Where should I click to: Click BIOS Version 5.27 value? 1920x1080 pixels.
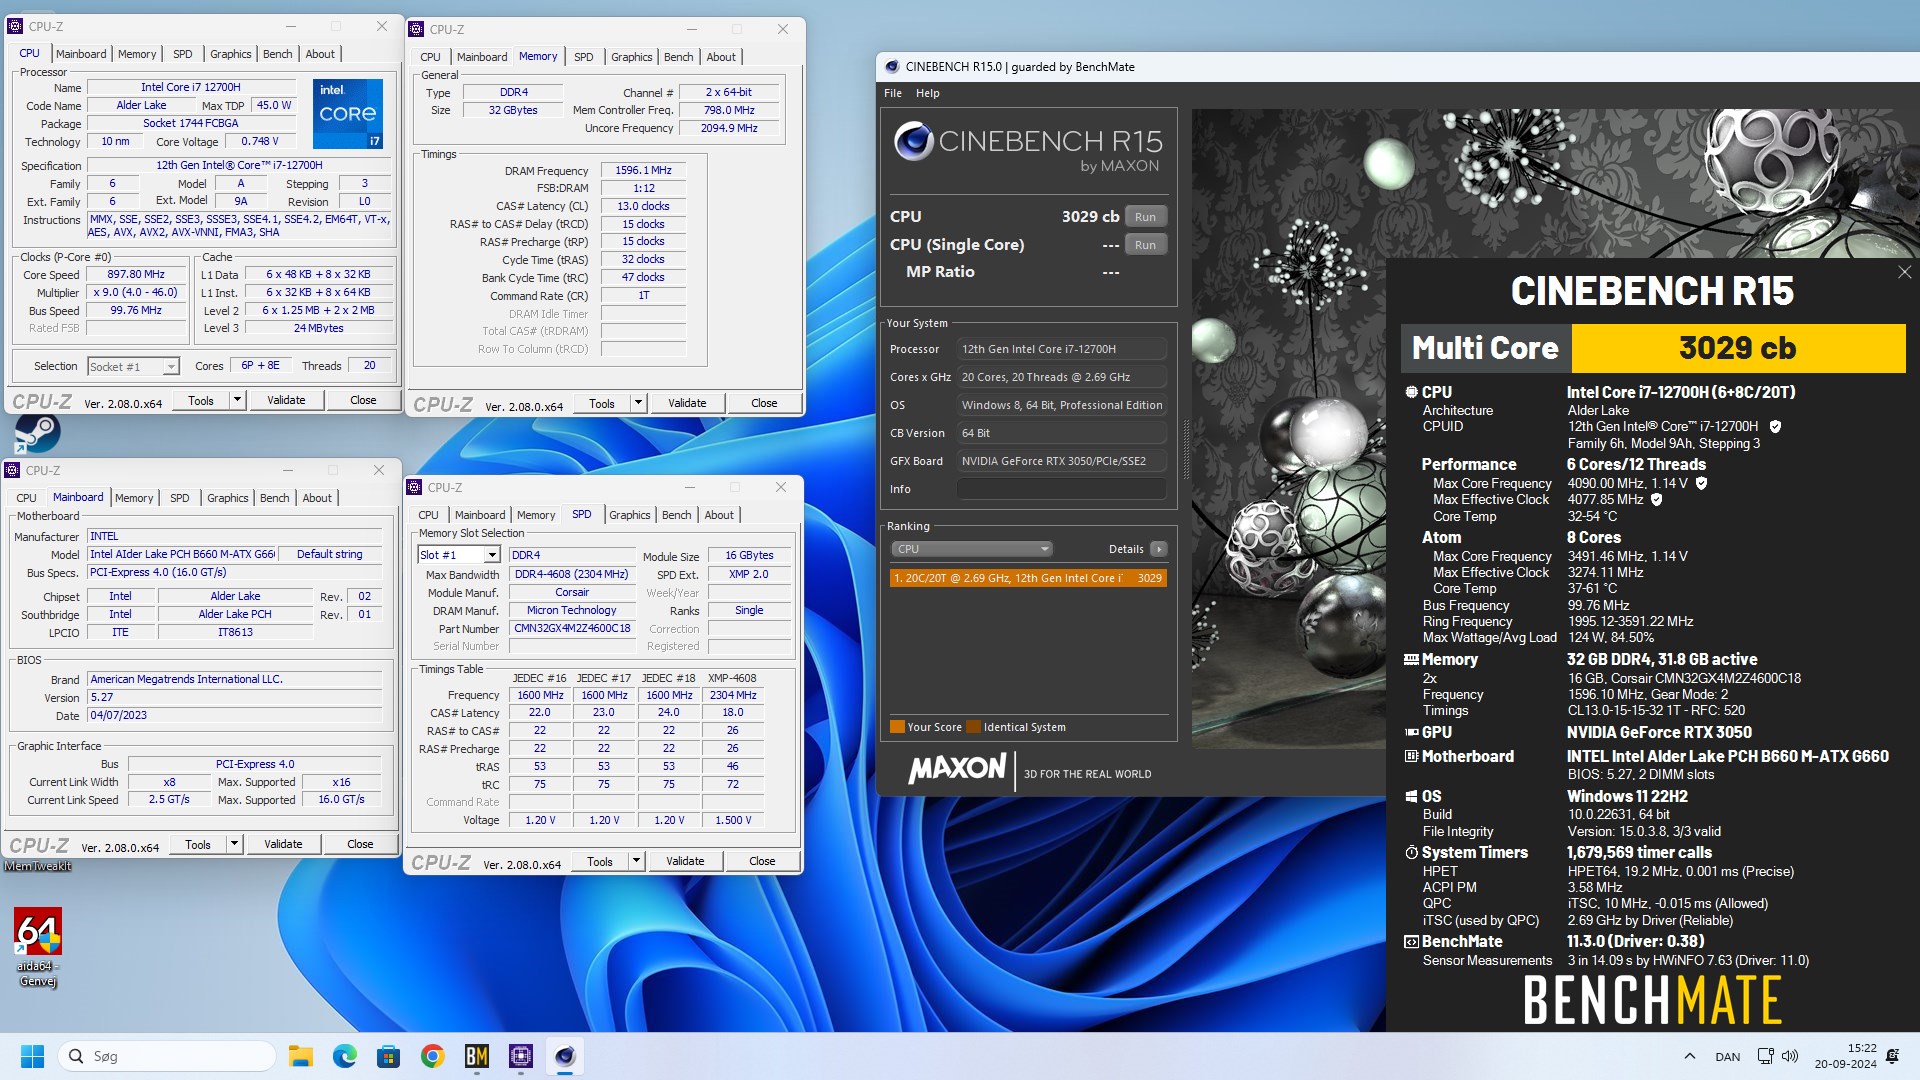click(x=235, y=697)
